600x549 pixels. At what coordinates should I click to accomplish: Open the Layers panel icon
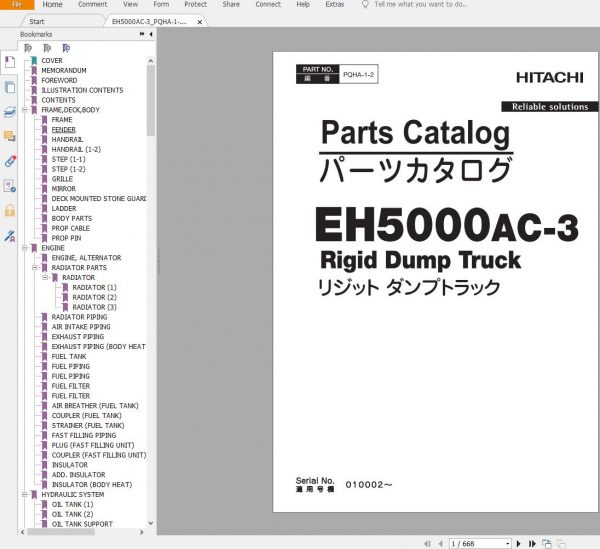(x=10, y=112)
